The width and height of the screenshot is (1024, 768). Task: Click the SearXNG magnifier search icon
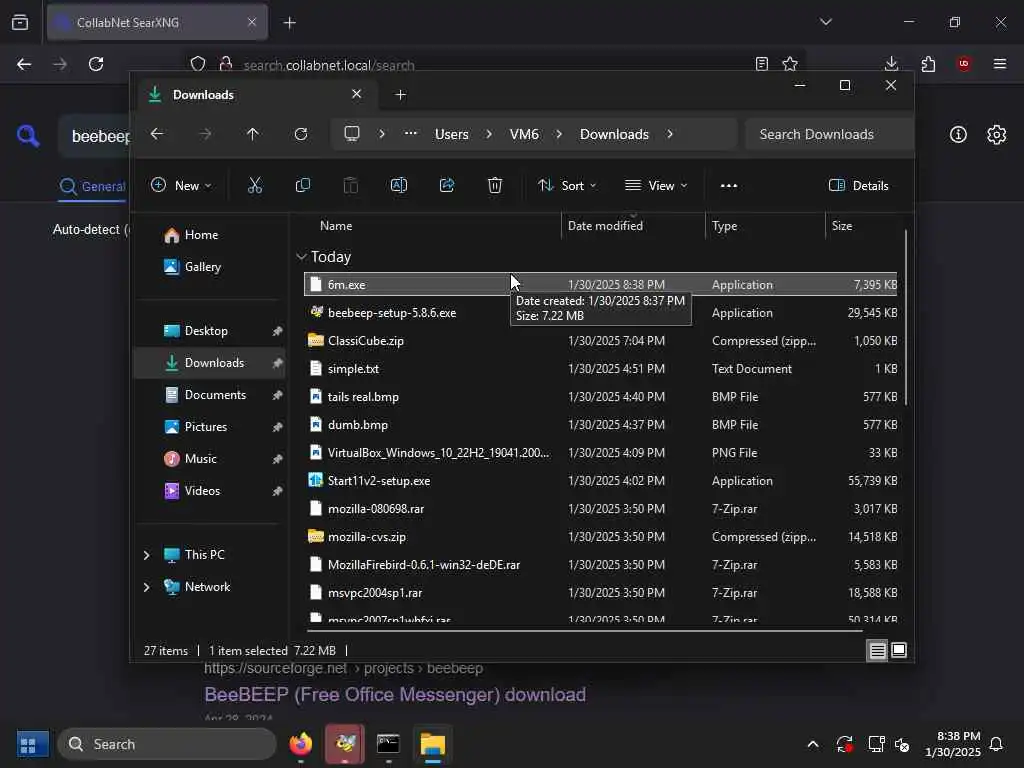click(27, 136)
